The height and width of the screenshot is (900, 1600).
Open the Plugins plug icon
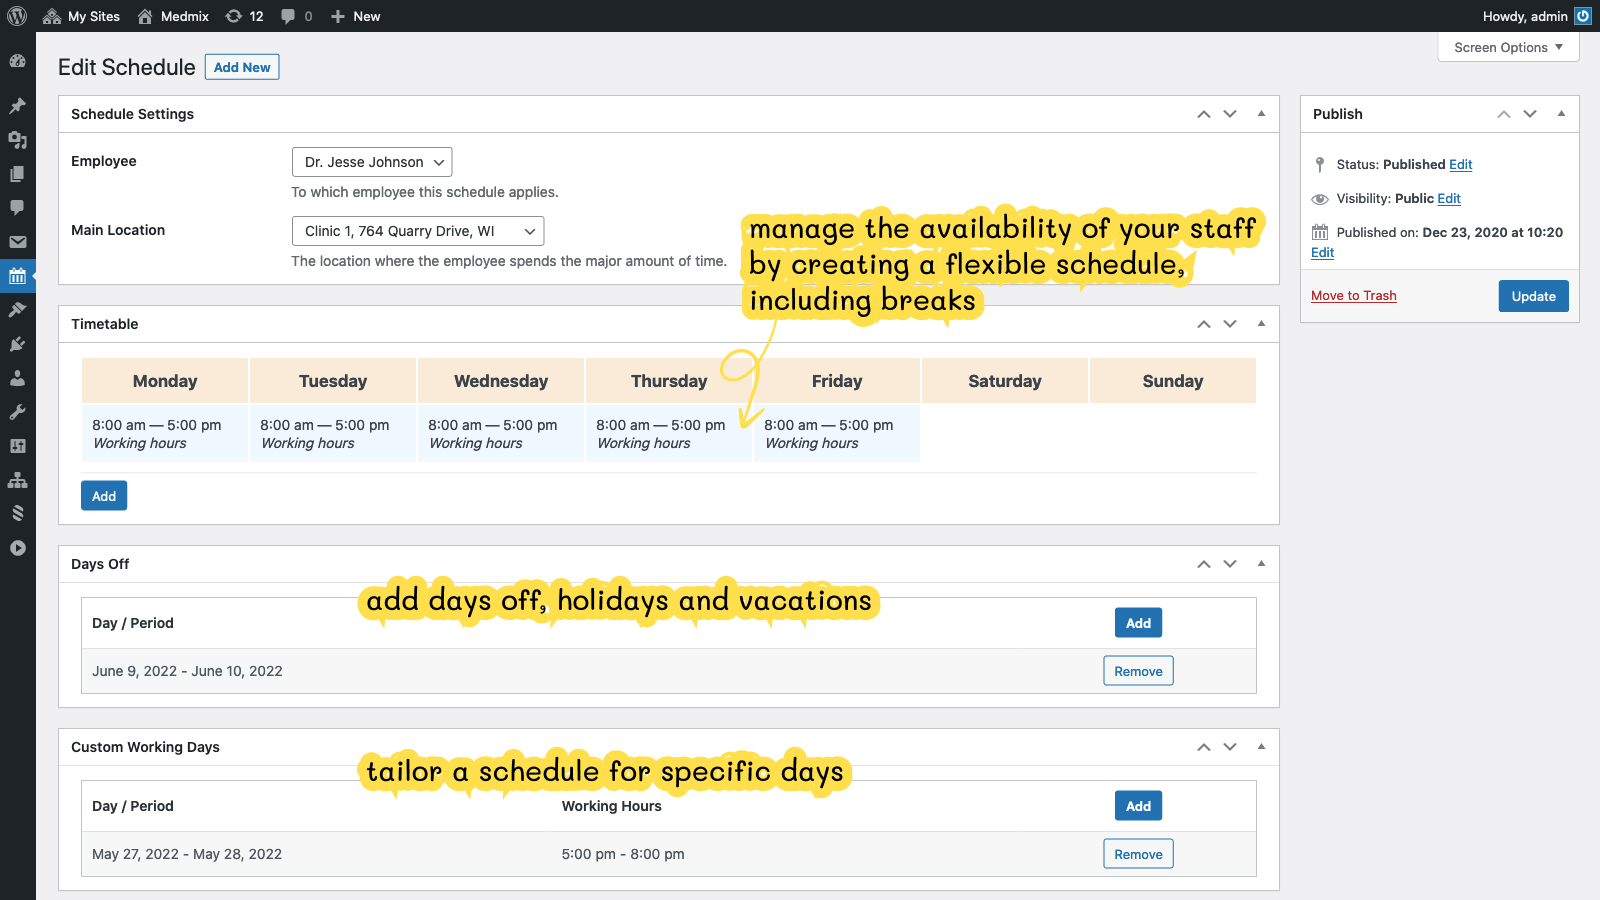pos(17,344)
